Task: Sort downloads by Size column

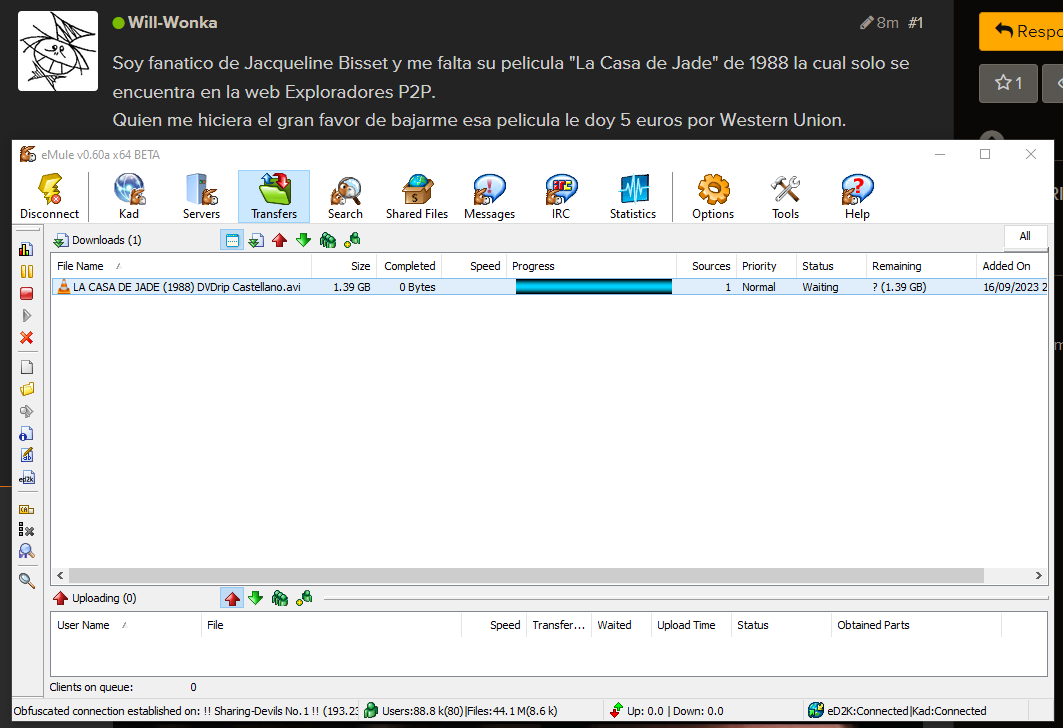Action: point(343,266)
